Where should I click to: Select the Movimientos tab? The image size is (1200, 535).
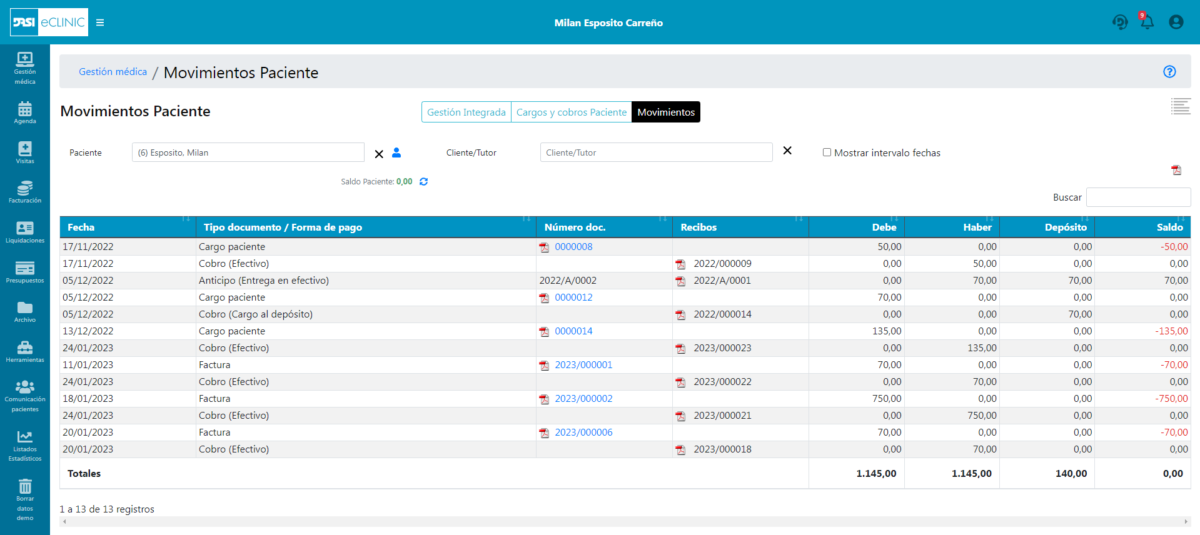point(666,112)
